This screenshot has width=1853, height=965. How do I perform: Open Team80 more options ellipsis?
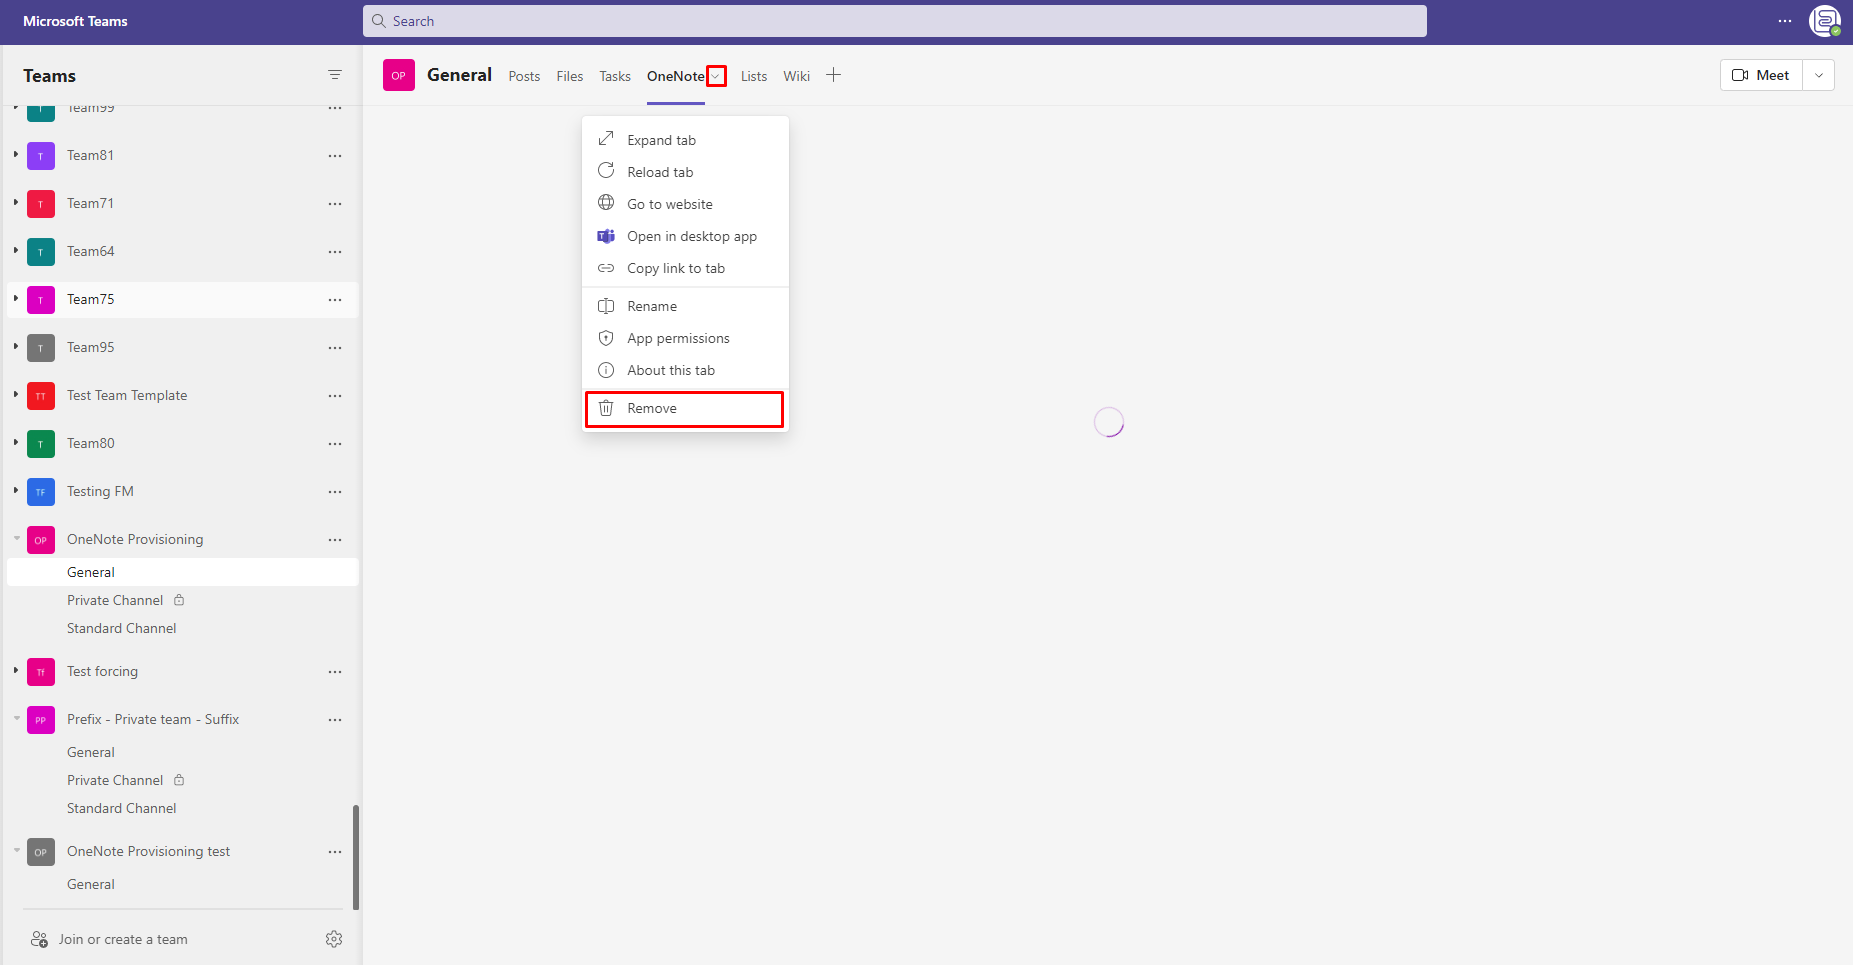point(335,444)
